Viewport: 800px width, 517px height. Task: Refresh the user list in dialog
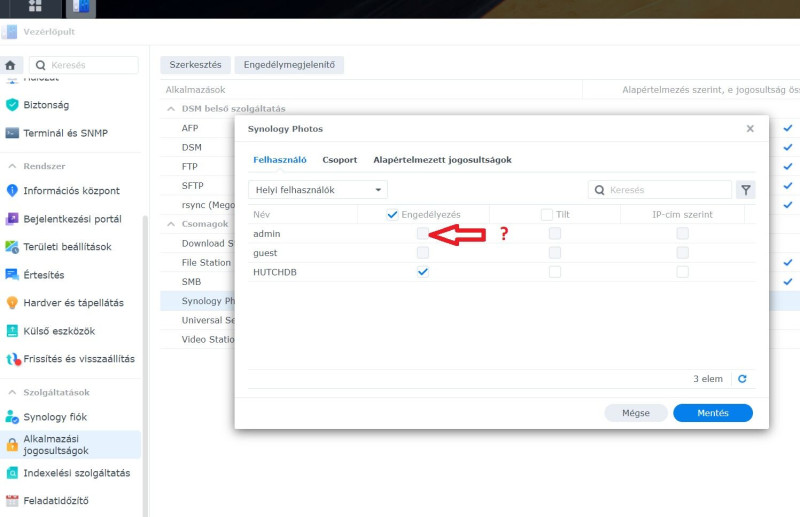(742, 379)
